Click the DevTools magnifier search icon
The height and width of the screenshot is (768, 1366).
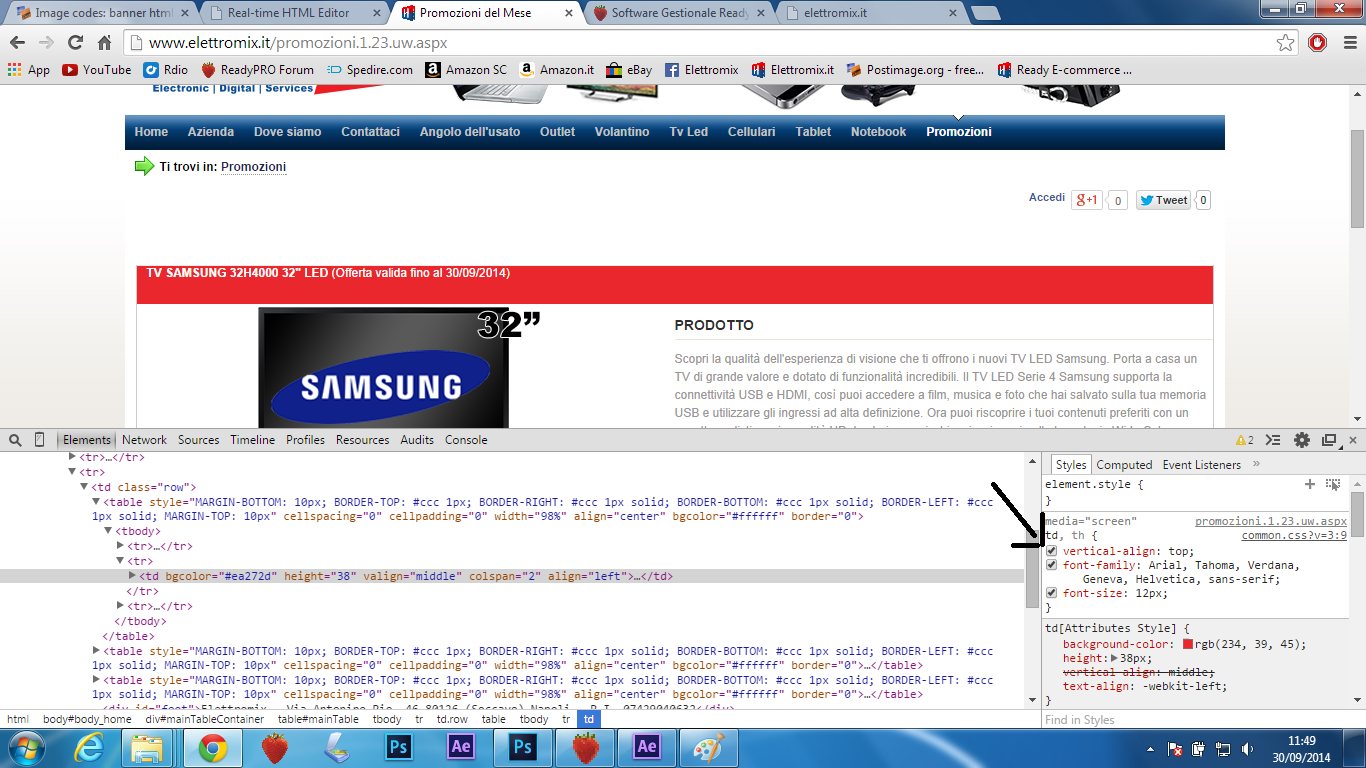pos(15,440)
